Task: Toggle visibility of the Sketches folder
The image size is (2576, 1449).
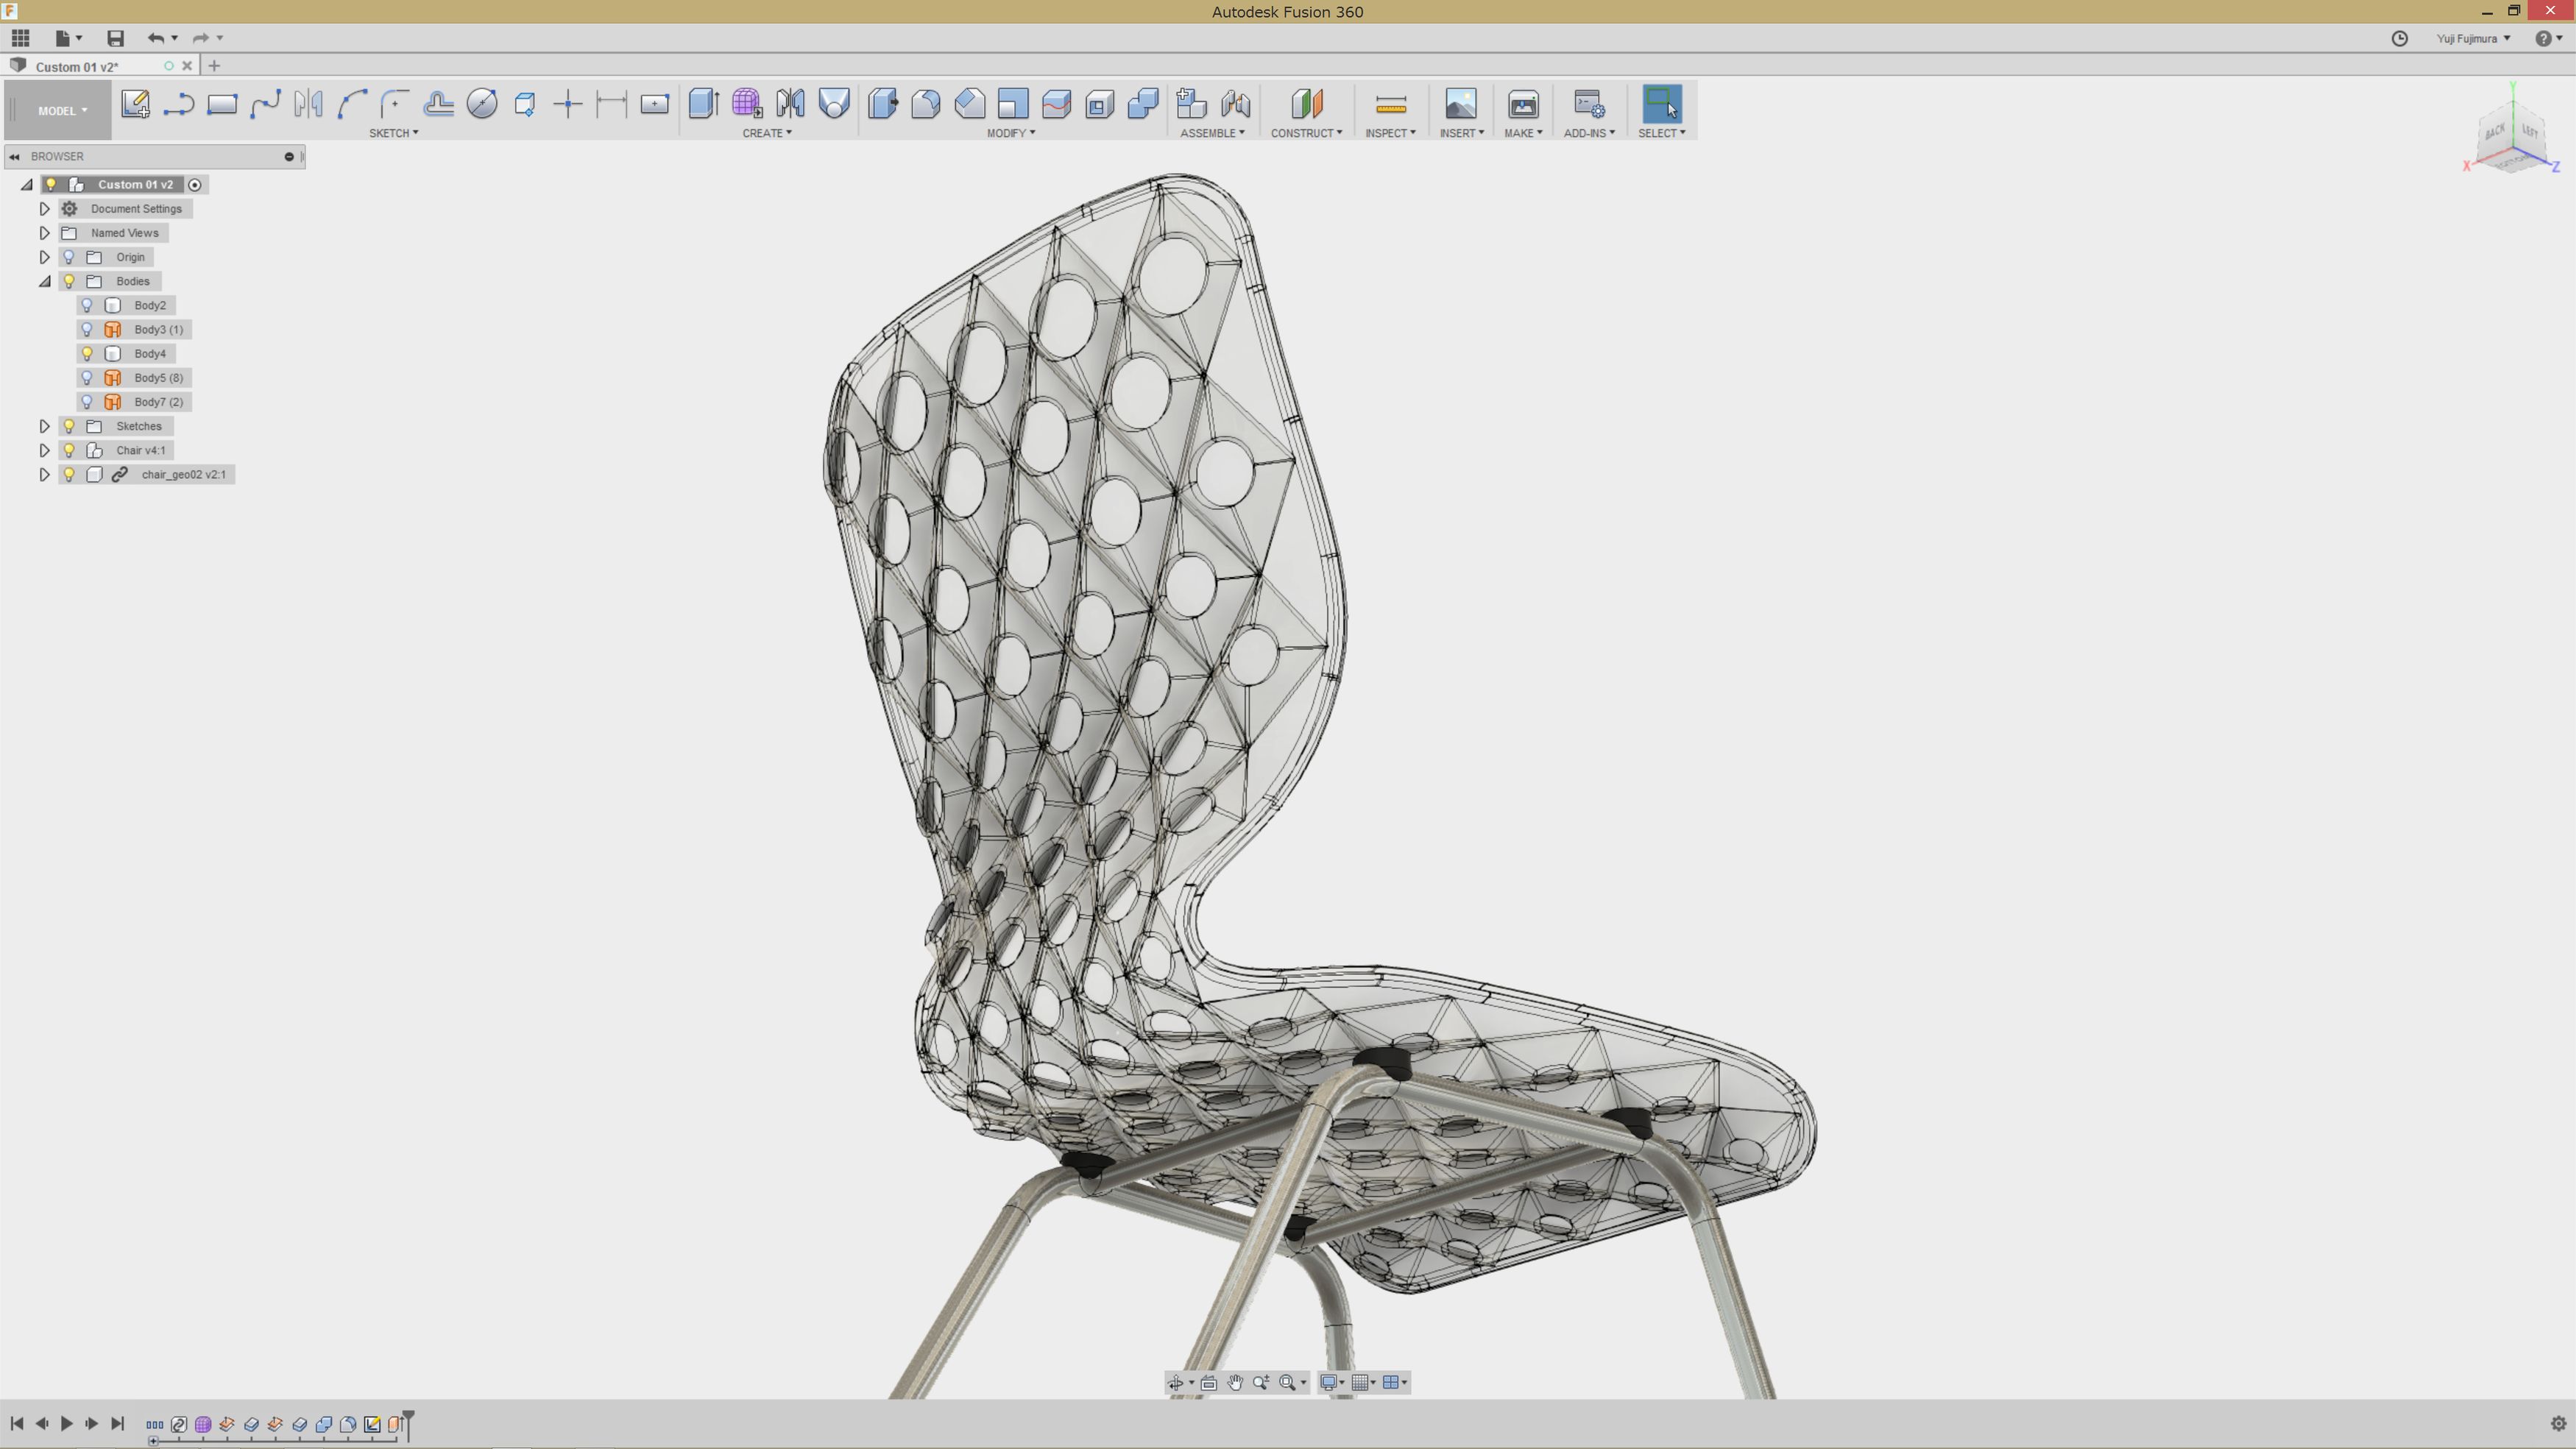Action: point(68,425)
